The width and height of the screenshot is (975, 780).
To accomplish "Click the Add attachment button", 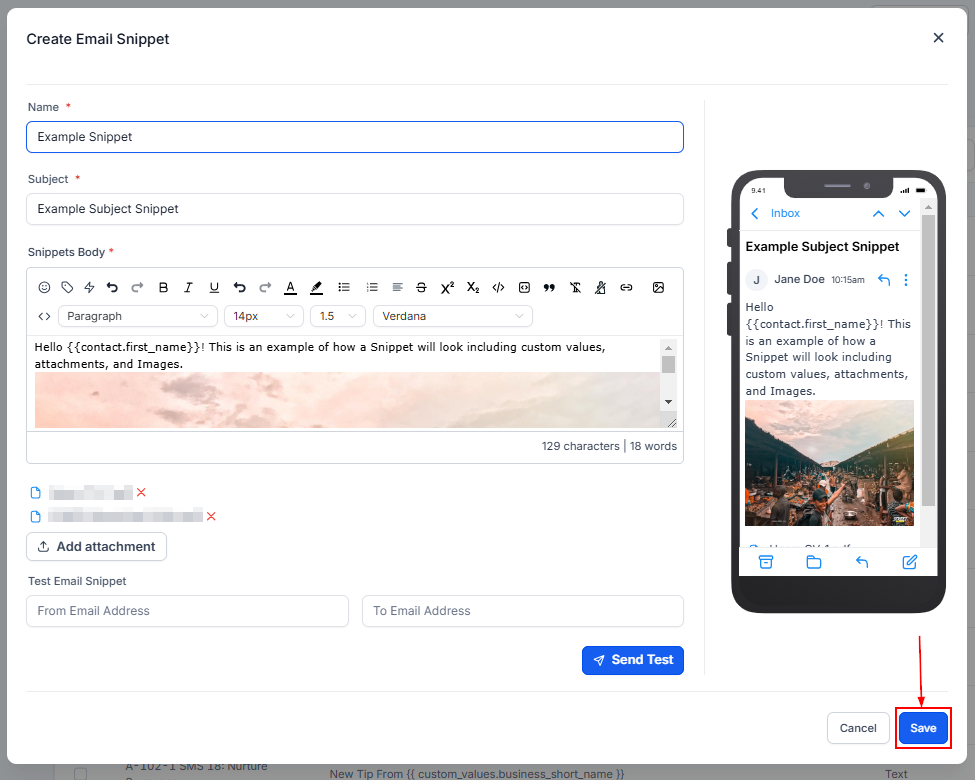I will [x=96, y=547].
